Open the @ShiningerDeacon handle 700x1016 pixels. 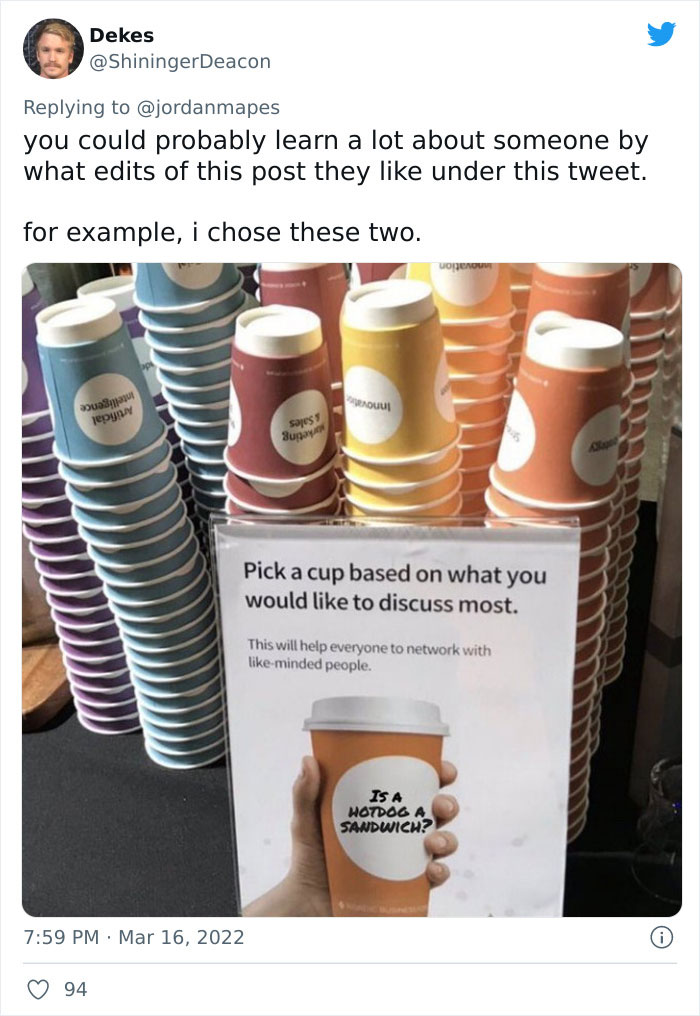[180, 62]
